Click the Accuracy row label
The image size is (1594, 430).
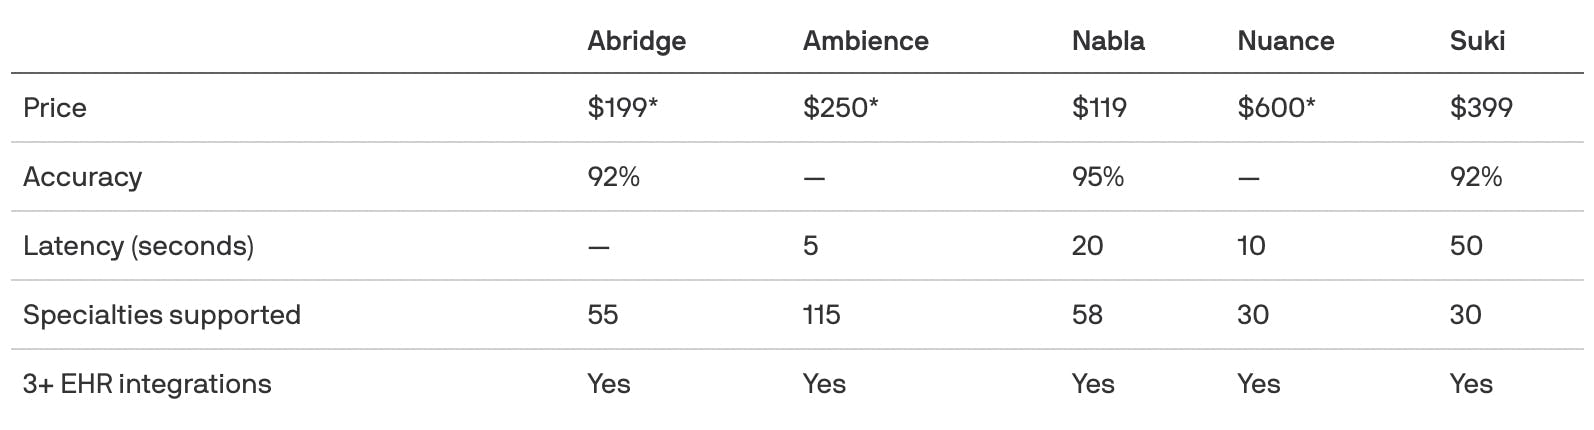point(82,177)
